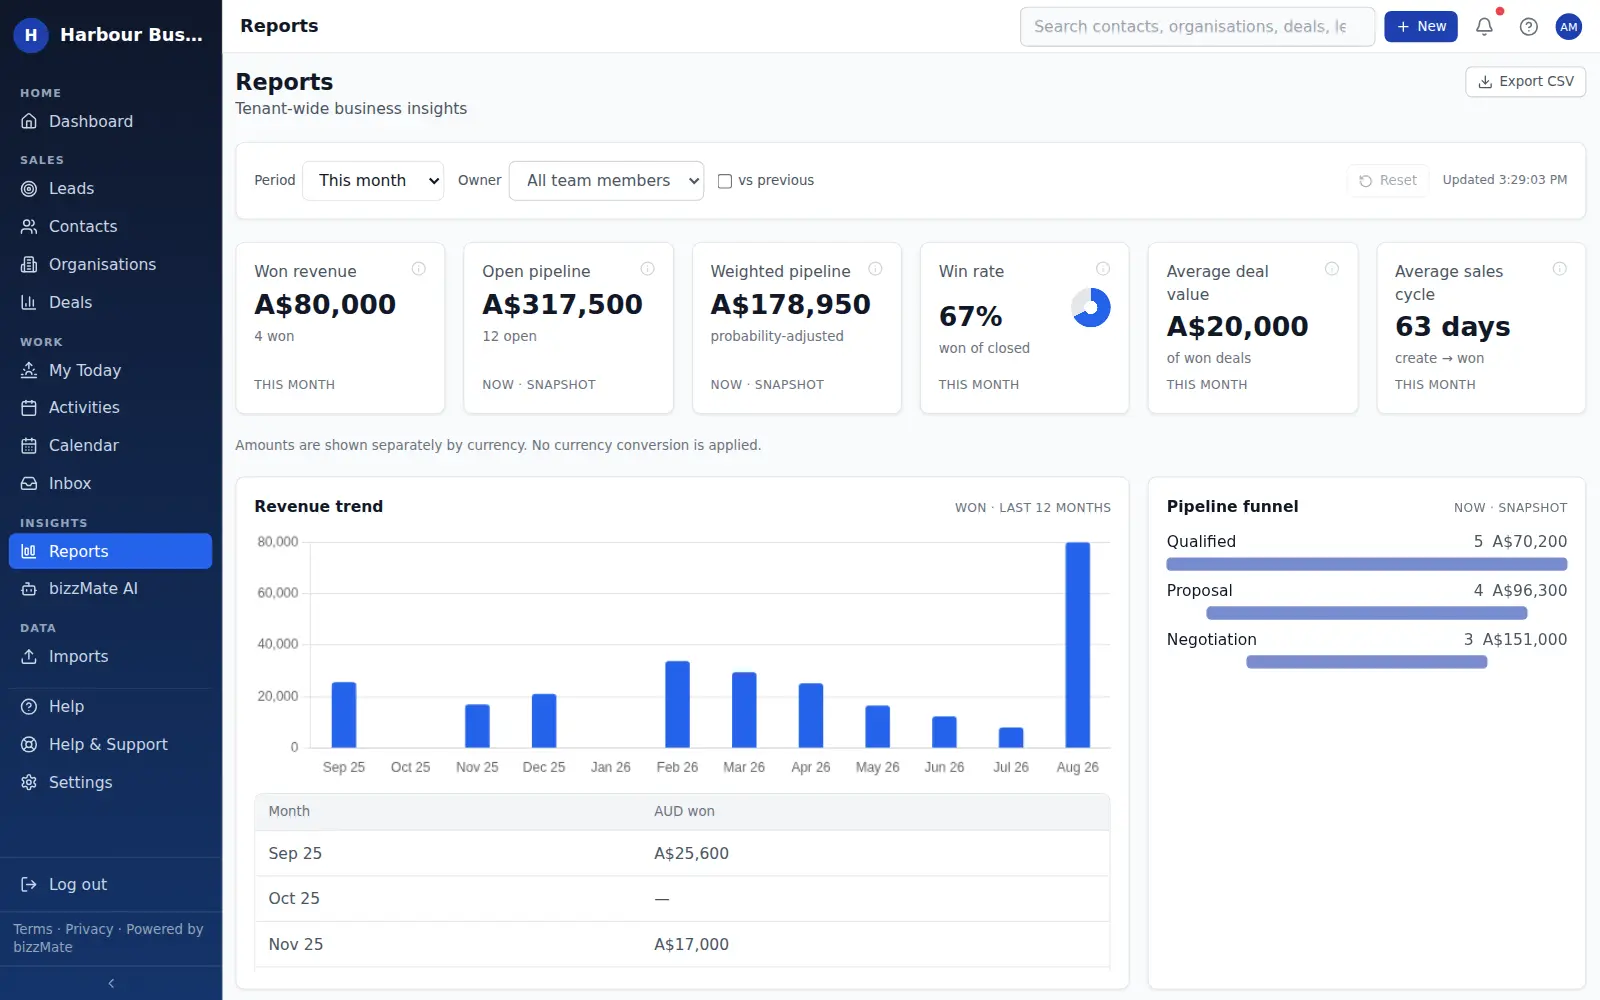Screen dimensions: 1600x1000
Task: Open the Dashboard home icon
Action: click(x=29, y=121)
